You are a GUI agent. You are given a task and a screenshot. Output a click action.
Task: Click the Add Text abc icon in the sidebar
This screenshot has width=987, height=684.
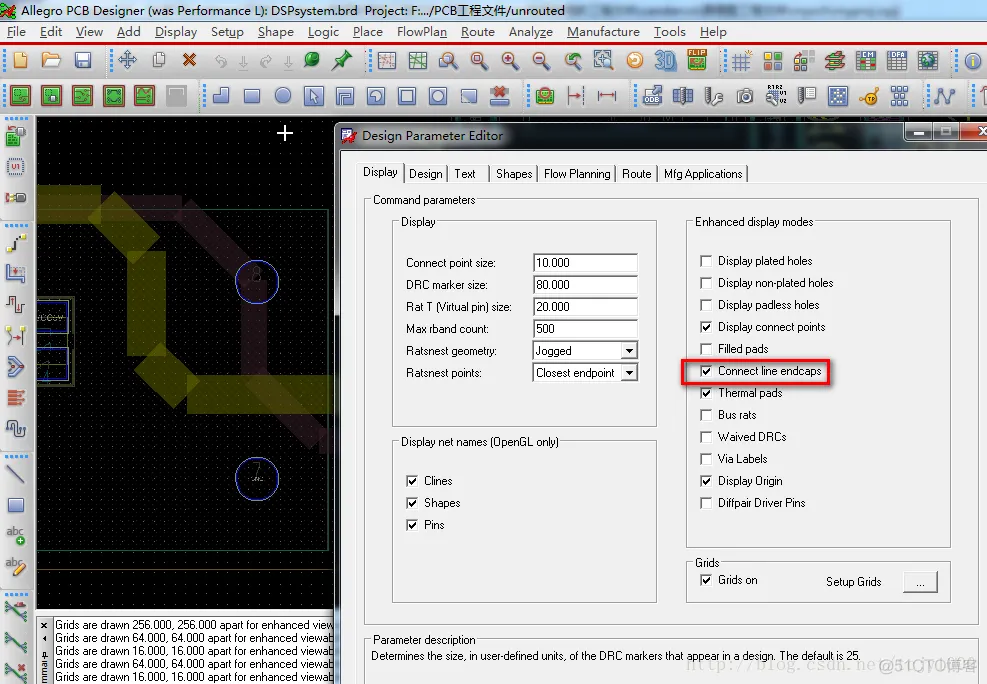click(15, 535)
